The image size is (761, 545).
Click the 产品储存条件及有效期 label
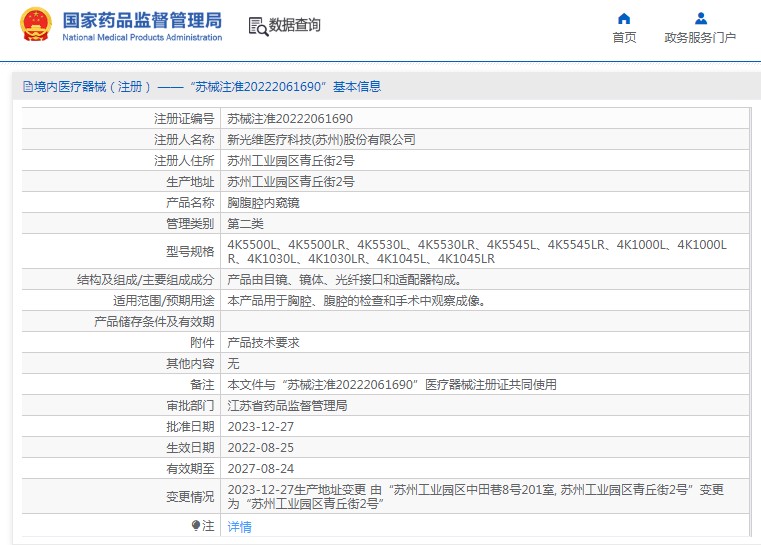[154, 322]
